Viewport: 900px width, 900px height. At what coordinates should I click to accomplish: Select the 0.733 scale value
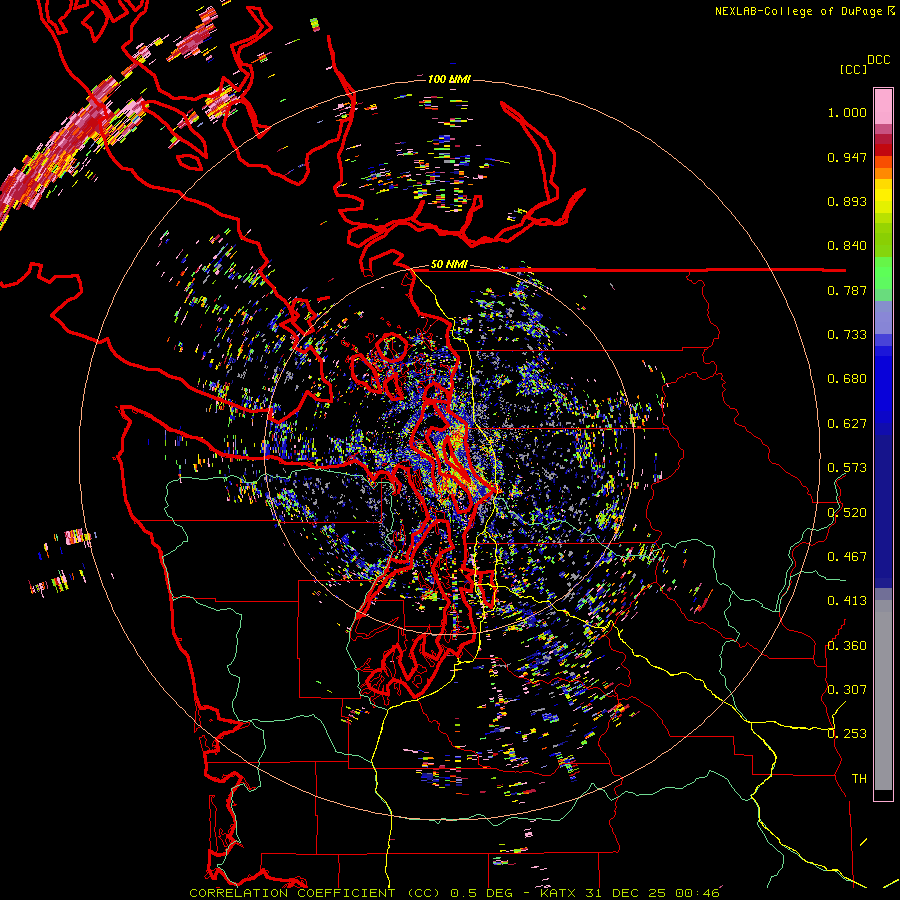click(x=847, y=335)
